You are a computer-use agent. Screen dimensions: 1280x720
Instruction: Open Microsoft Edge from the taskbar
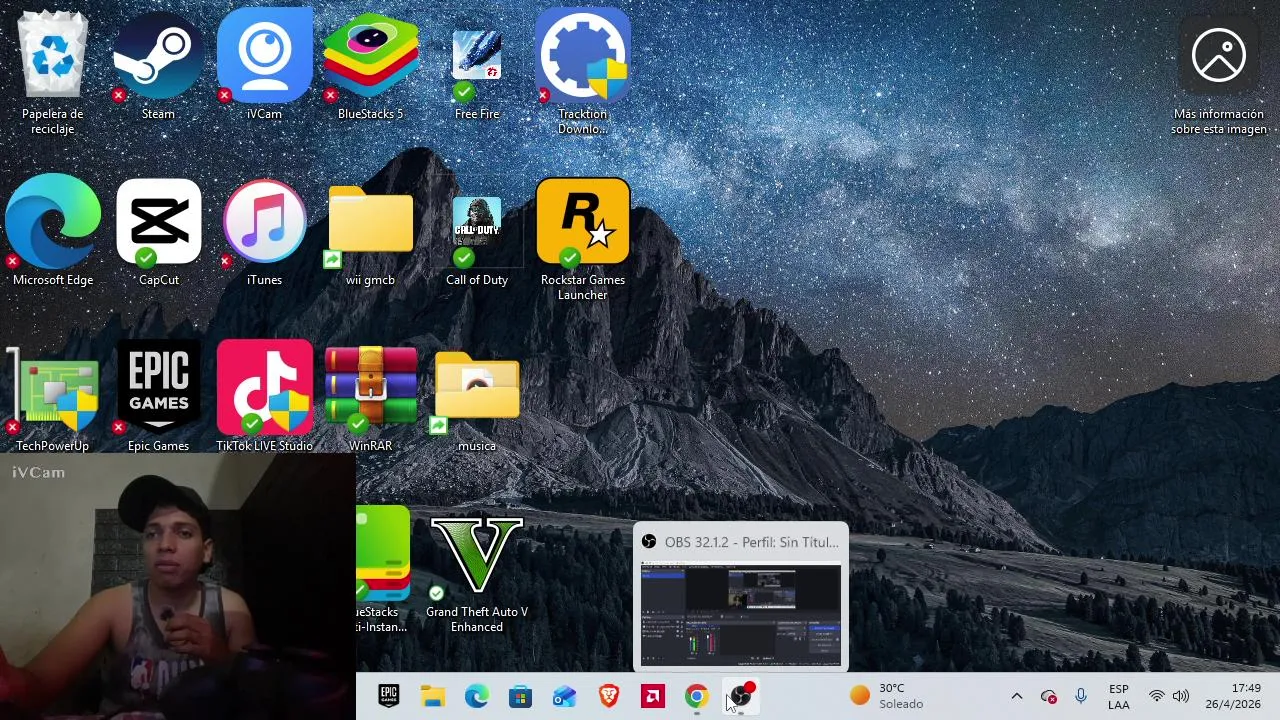(x=477, y=696)
